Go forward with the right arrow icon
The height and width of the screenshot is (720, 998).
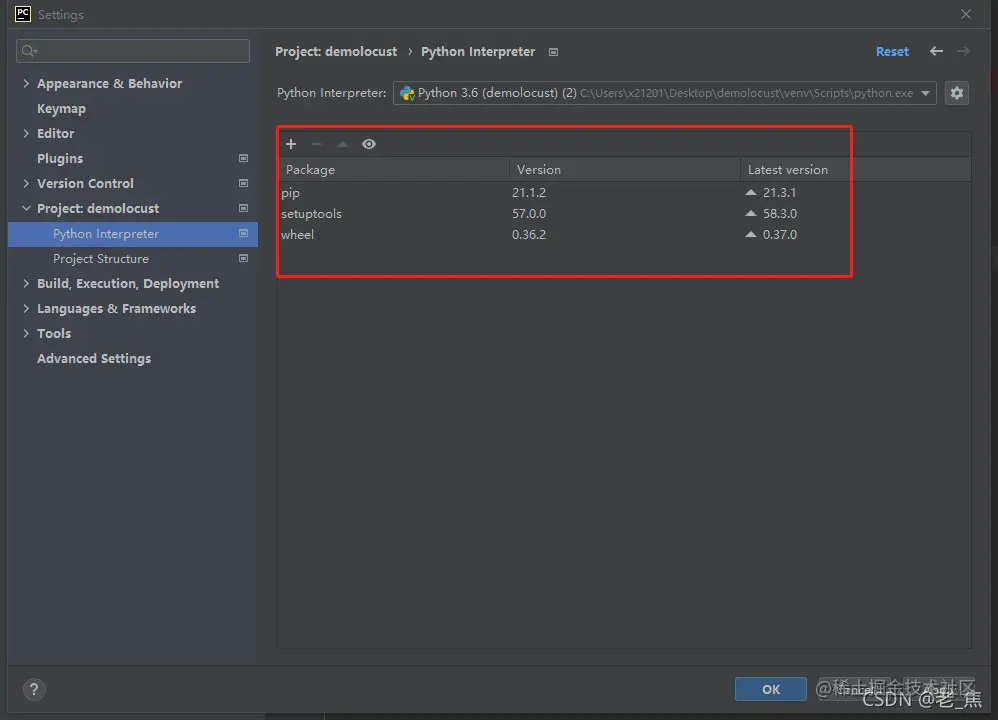[x=963, y=51]
